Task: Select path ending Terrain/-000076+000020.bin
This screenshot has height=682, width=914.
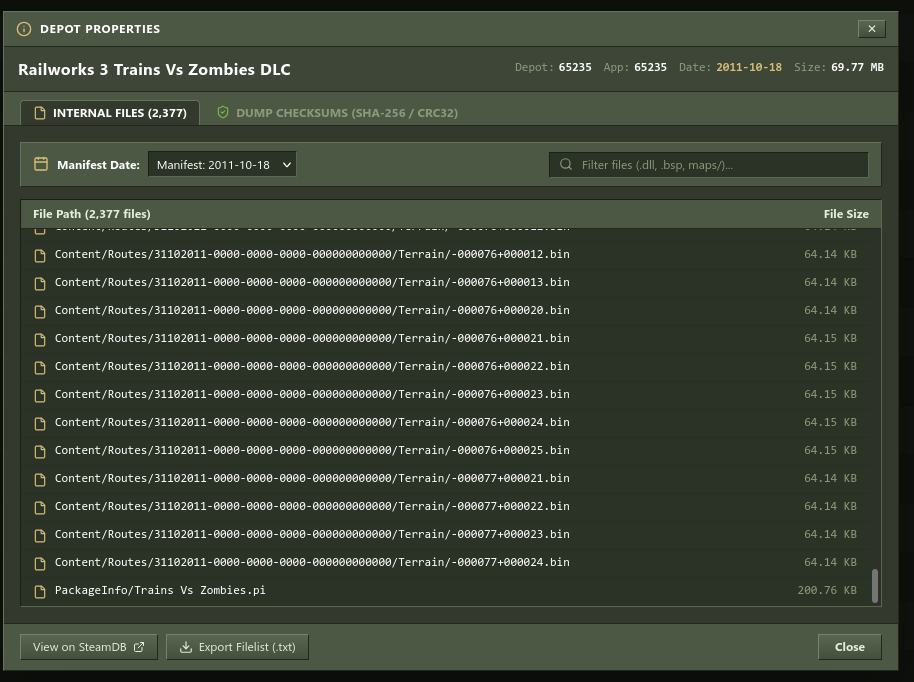Action: pos(312,310)
